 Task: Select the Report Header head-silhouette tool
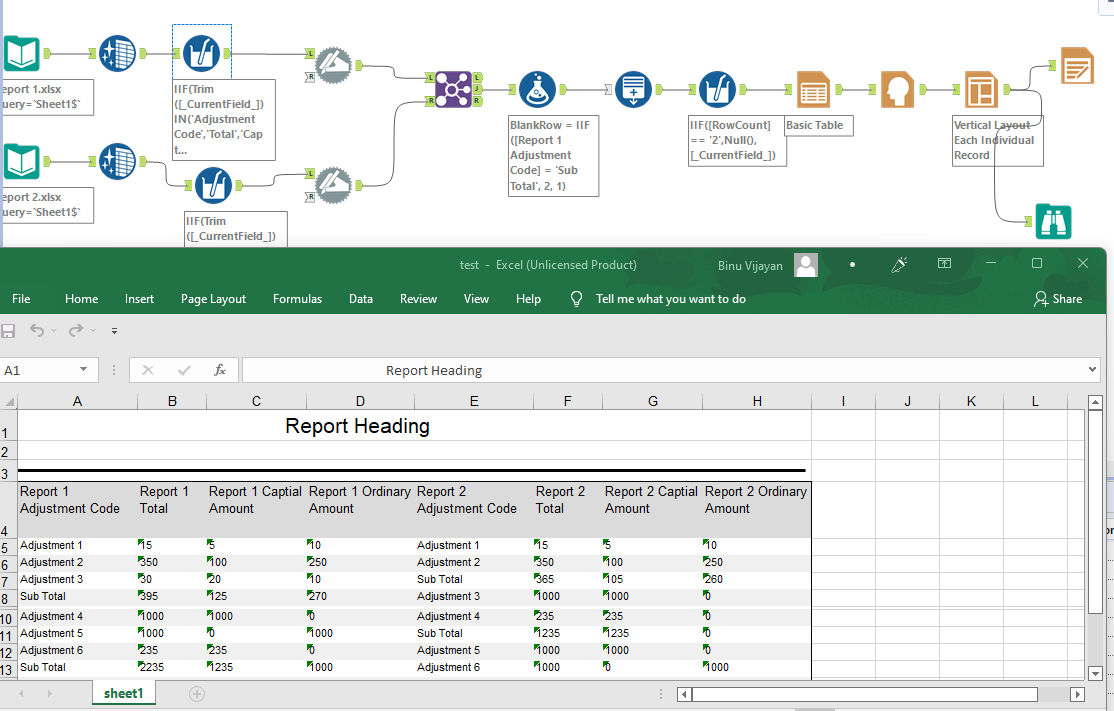tap(897, 89)
